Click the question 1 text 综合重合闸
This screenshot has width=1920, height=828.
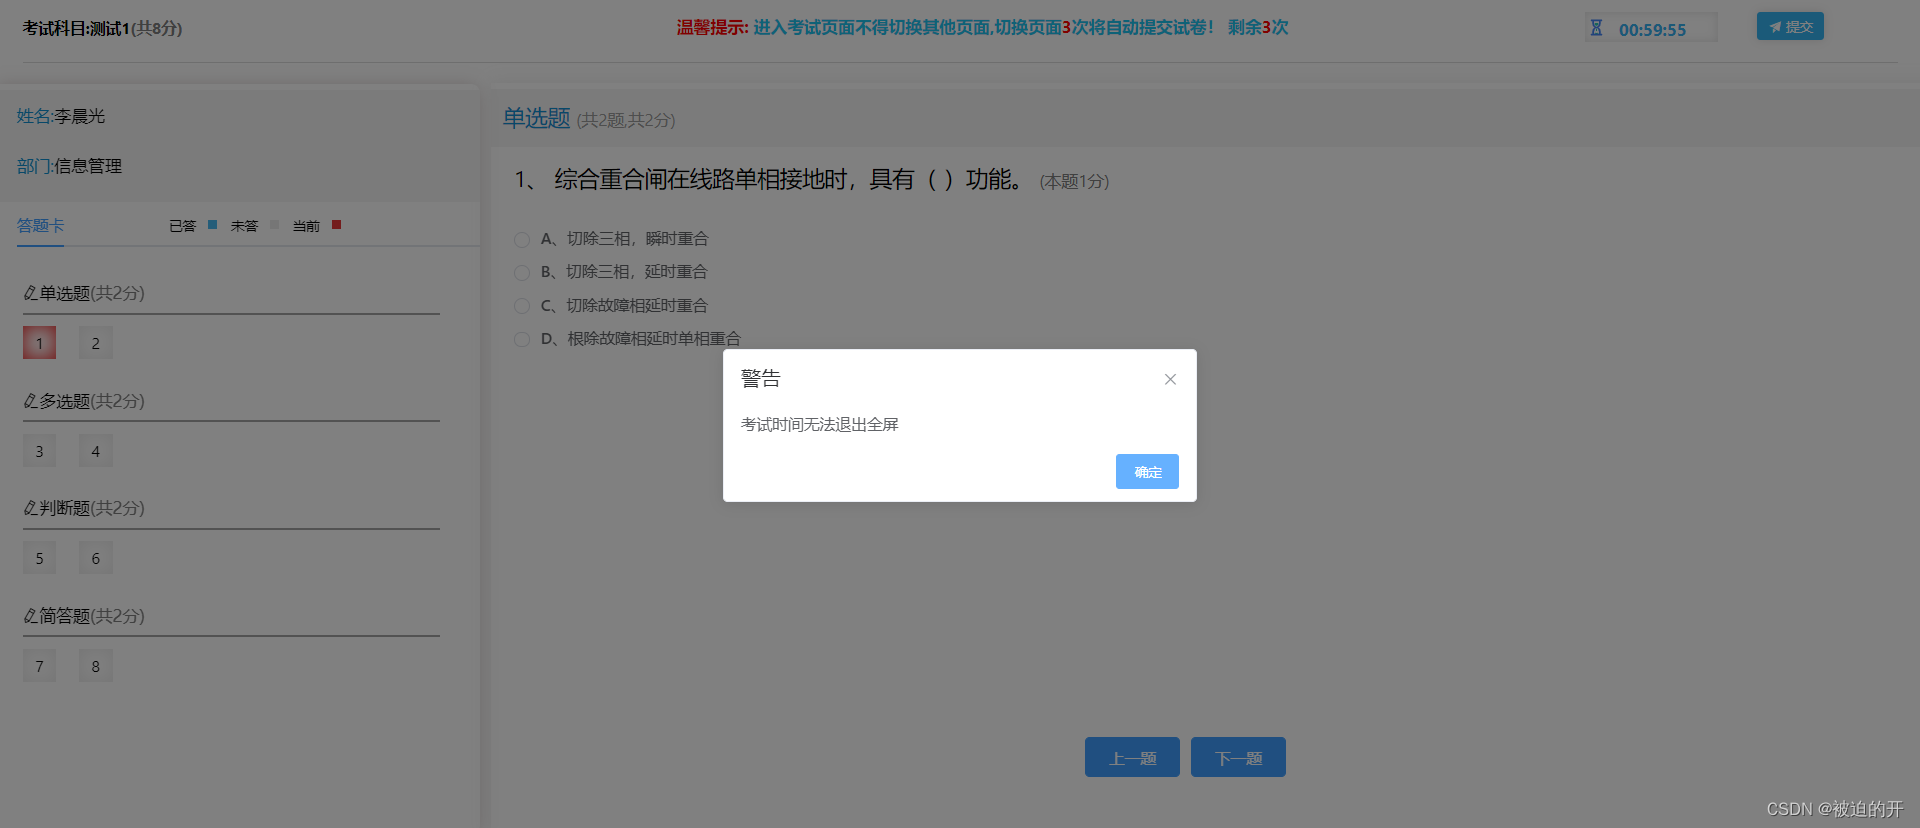coord(790,180)
